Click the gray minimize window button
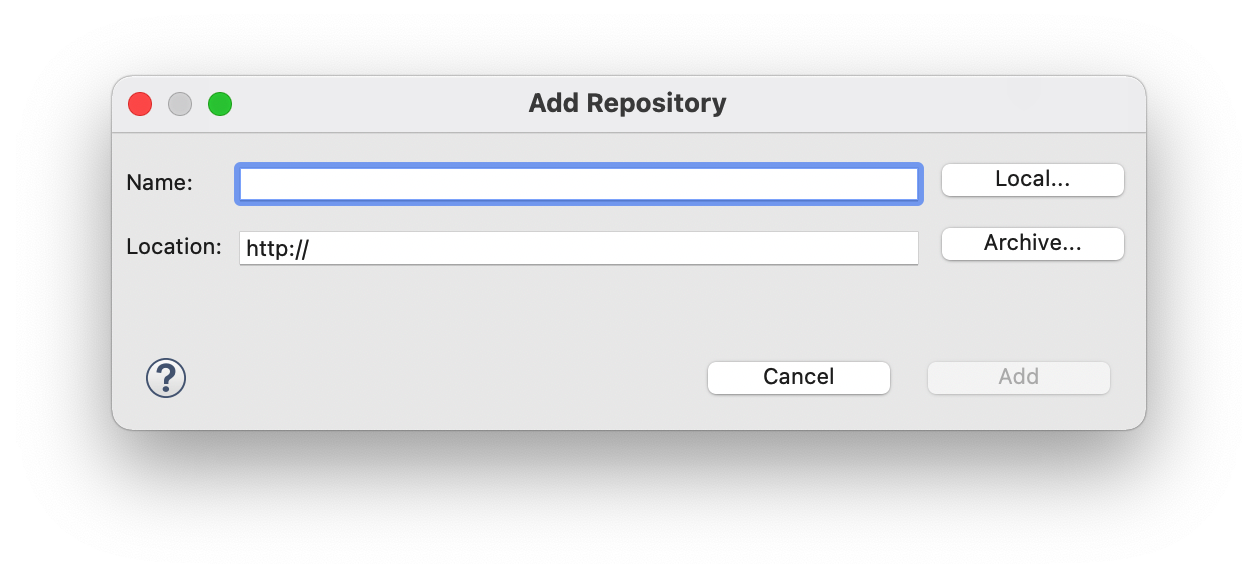The width and height of the screenshot is (1258, 578). 180,104
